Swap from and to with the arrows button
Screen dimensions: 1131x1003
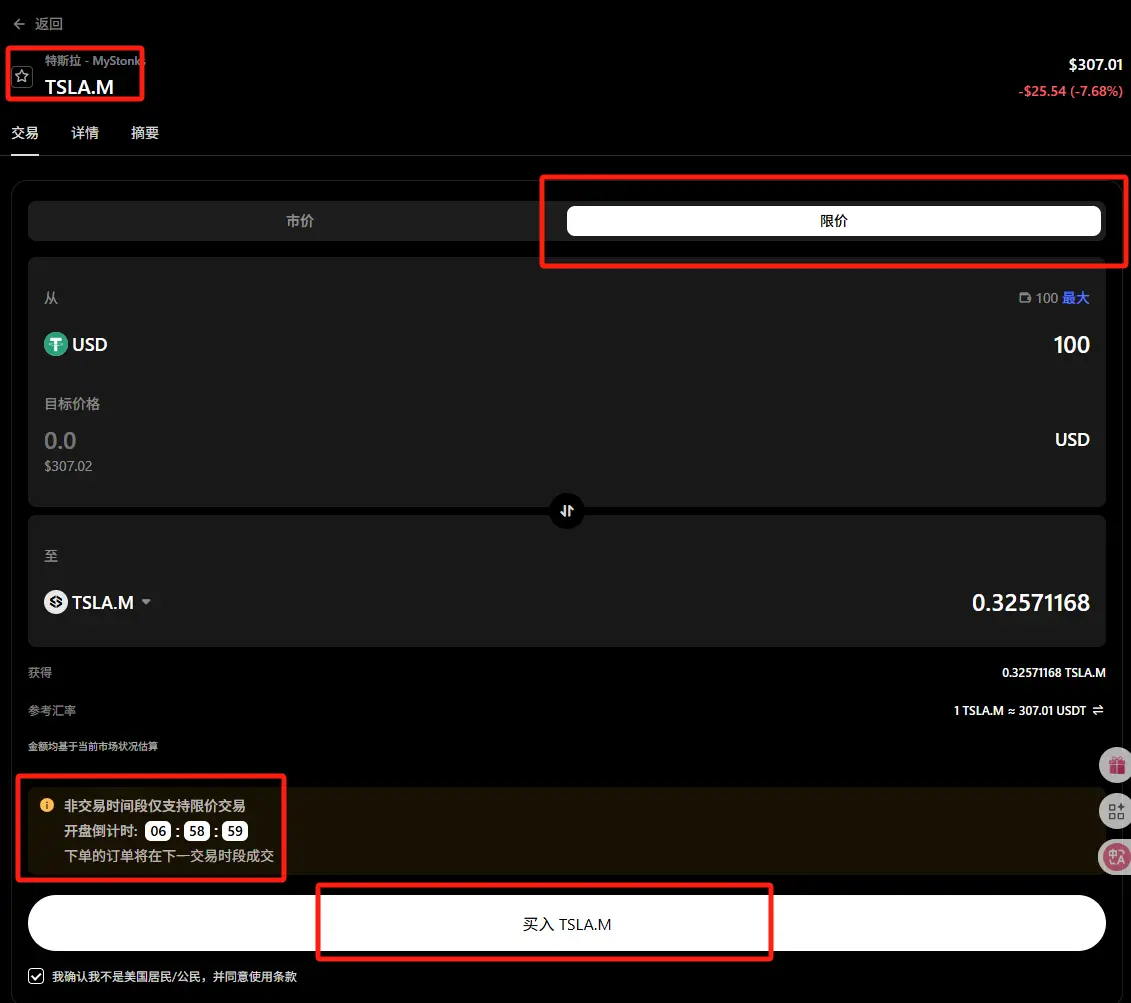click(x=567, y=511)
